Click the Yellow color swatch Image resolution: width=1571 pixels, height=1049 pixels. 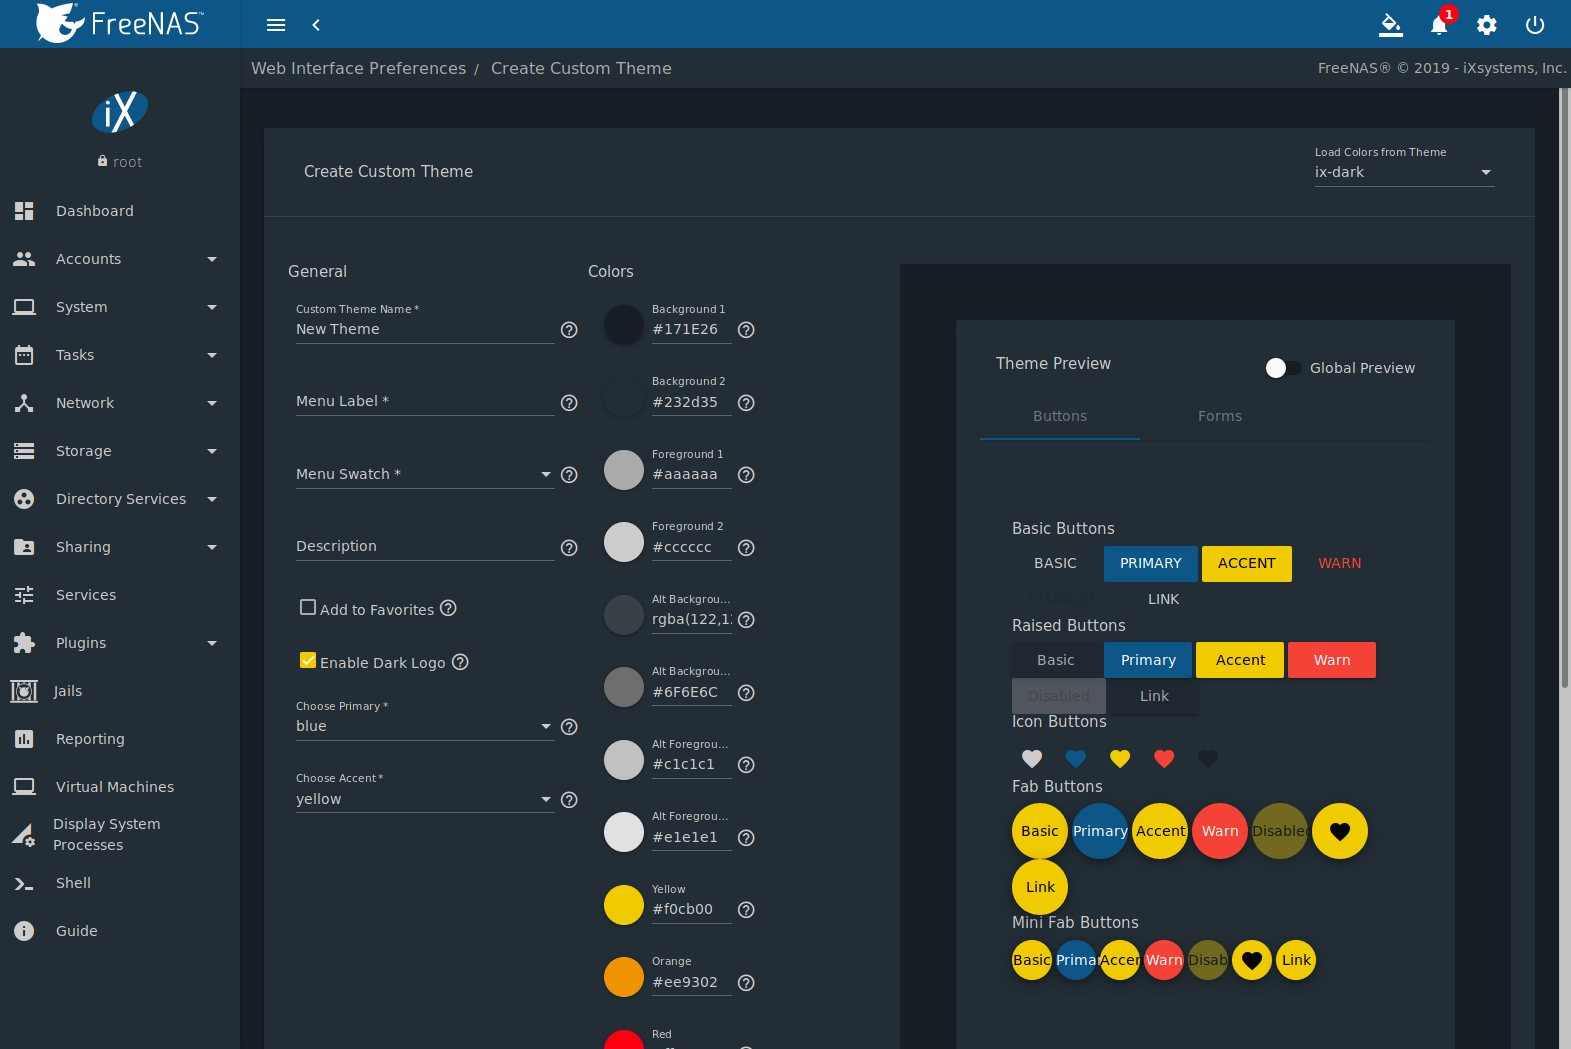[x=624, y=905]
